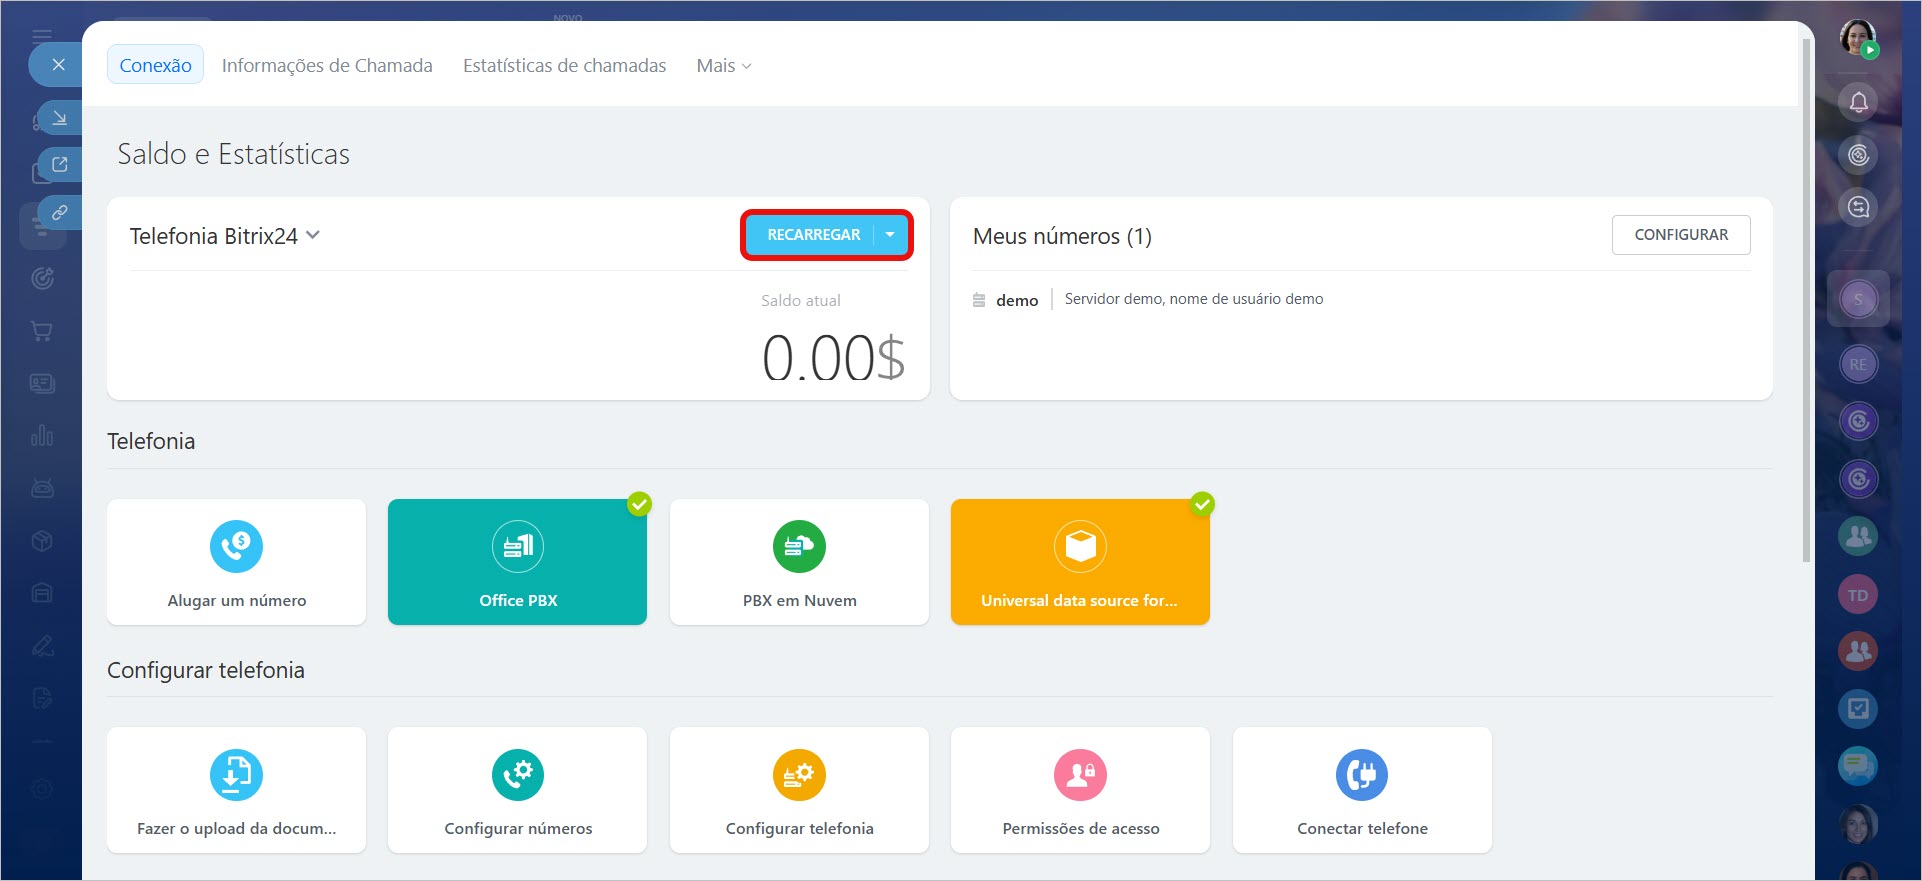Click the CONFIGURAR button
The image size is (1922, 881).
pyautogui.click(x=1680, y=235)
